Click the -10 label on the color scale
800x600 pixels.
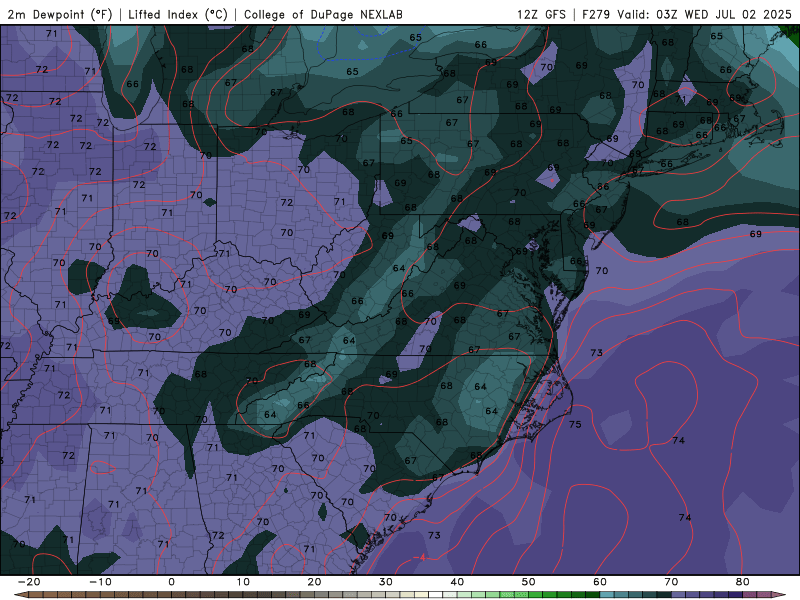100,582
